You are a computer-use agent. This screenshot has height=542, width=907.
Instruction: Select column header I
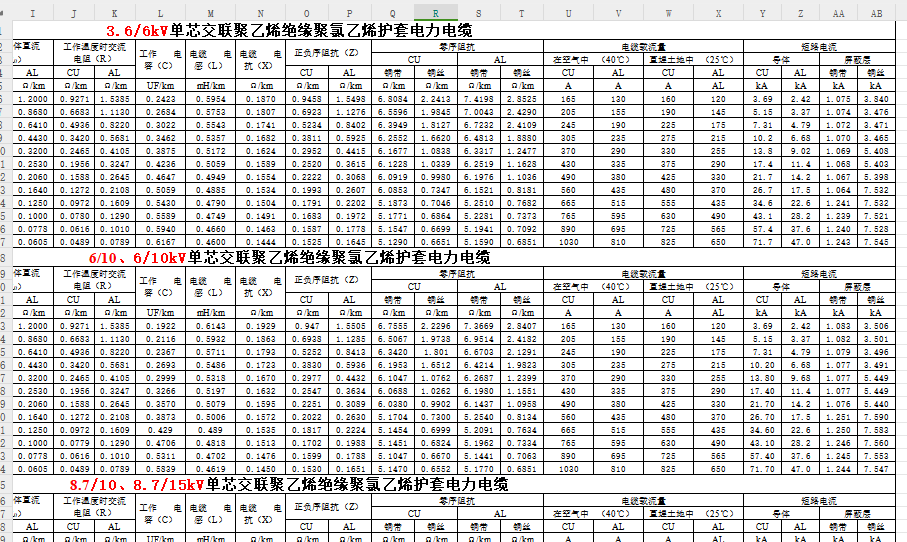tap(32, 12)
